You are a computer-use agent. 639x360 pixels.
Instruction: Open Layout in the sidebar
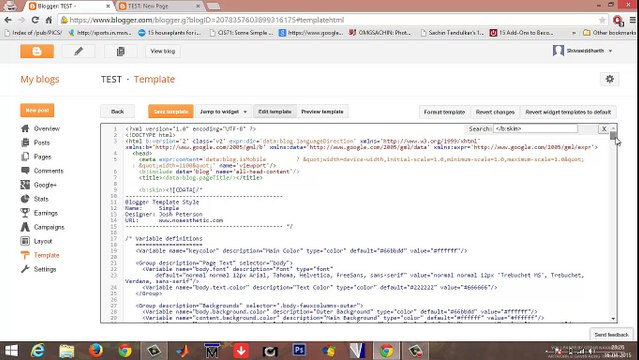coord(43,241)
